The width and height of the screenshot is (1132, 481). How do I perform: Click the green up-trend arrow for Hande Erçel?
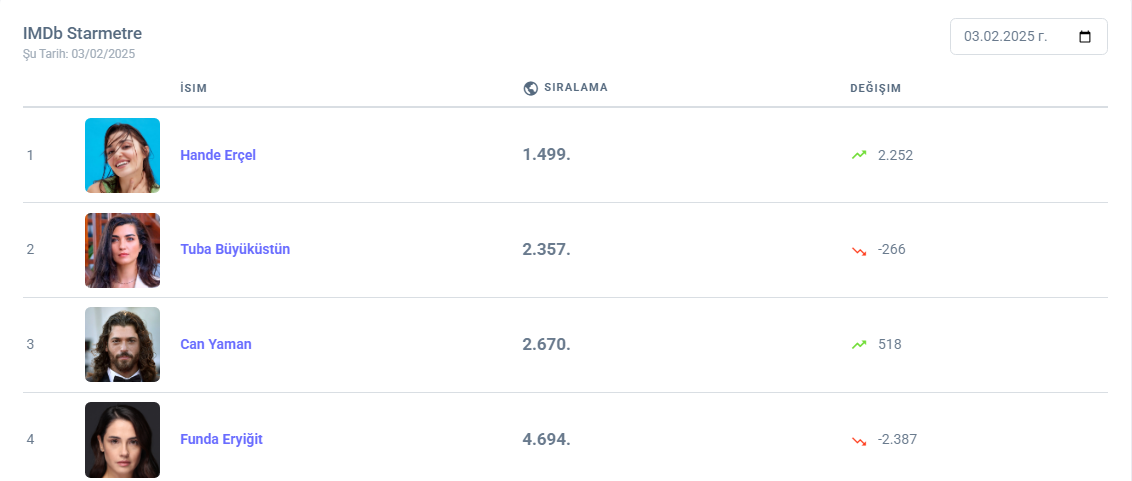pyautogui.click(x=859, y=155)
